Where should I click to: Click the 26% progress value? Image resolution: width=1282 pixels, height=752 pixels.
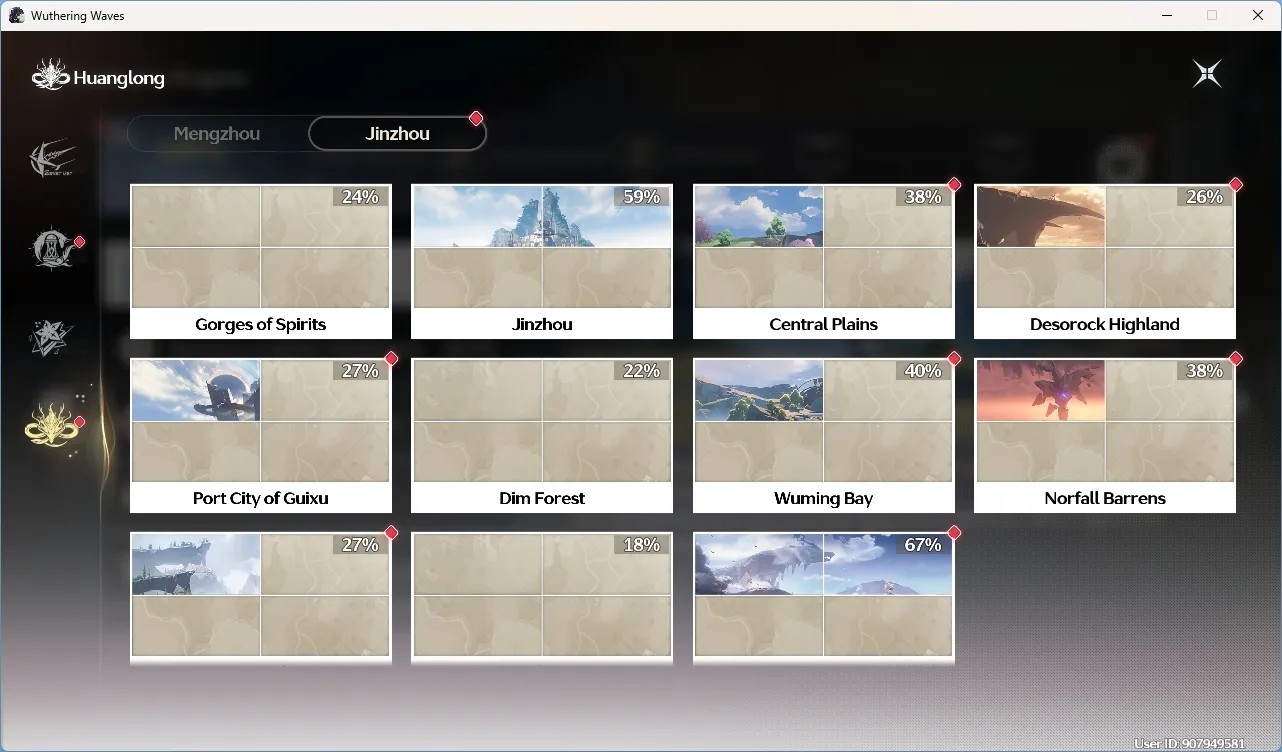(x=1204, y=197)
